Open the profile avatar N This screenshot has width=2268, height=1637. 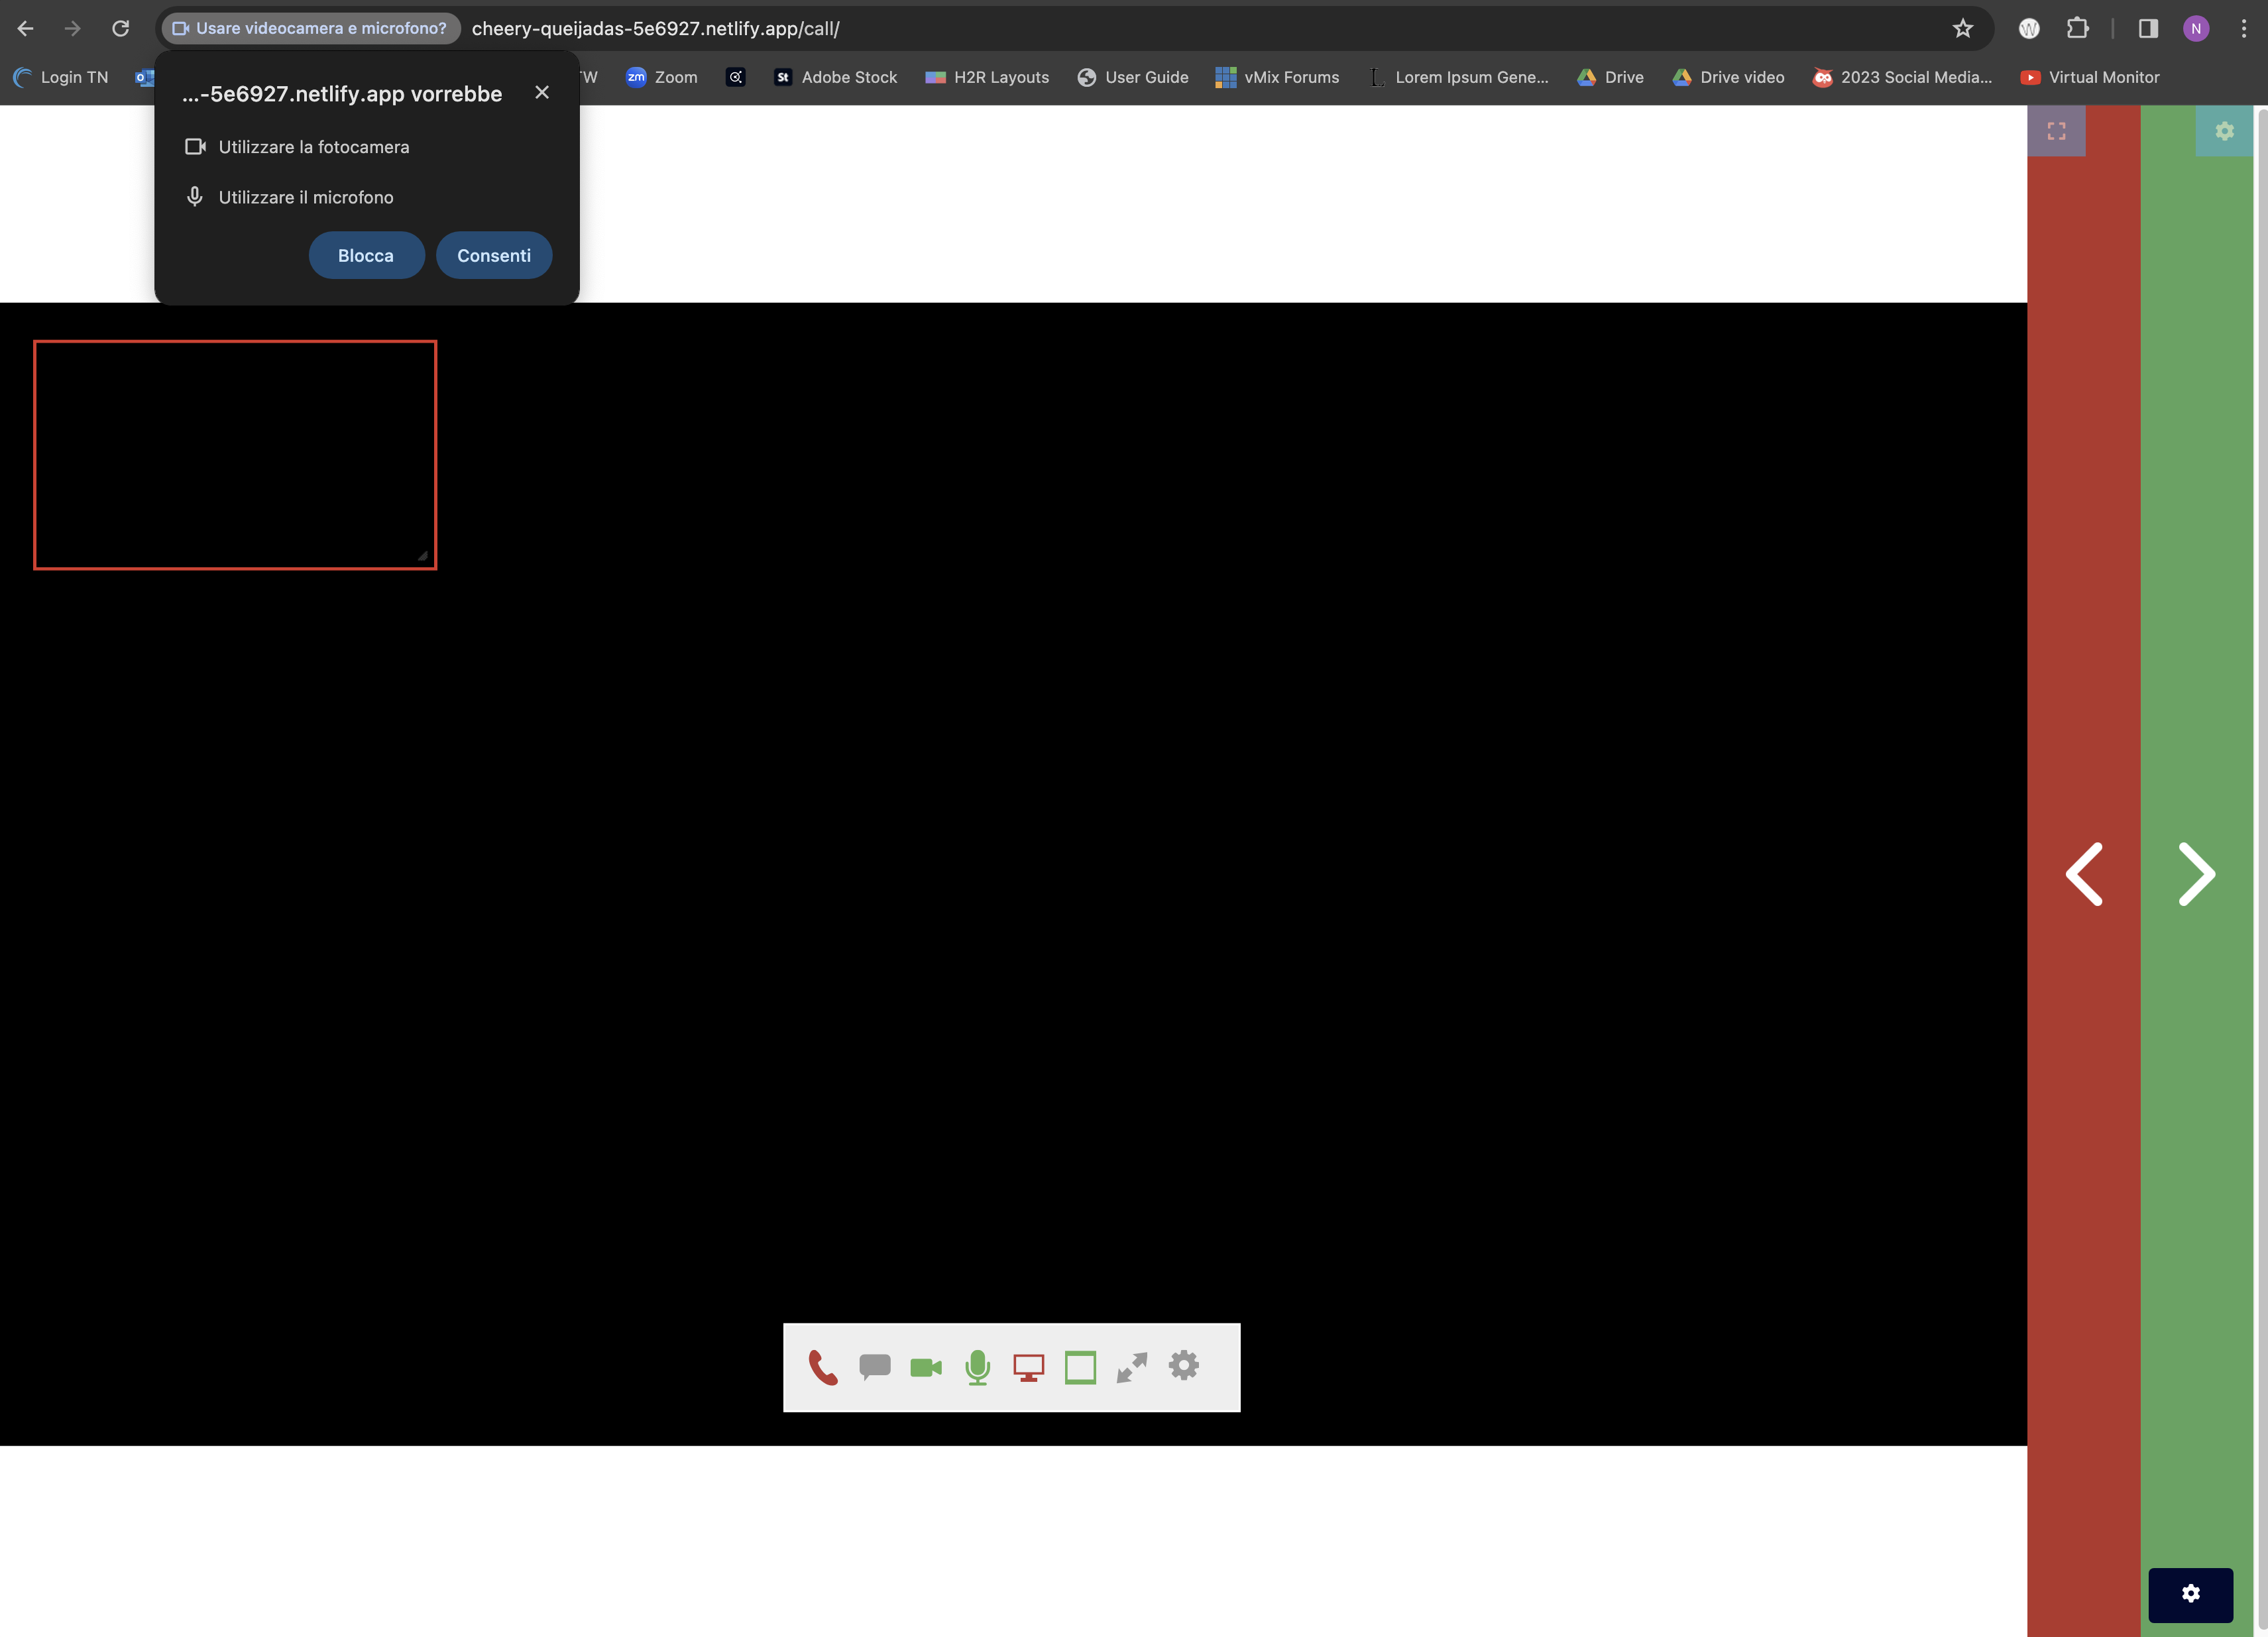coord(2196,28)
